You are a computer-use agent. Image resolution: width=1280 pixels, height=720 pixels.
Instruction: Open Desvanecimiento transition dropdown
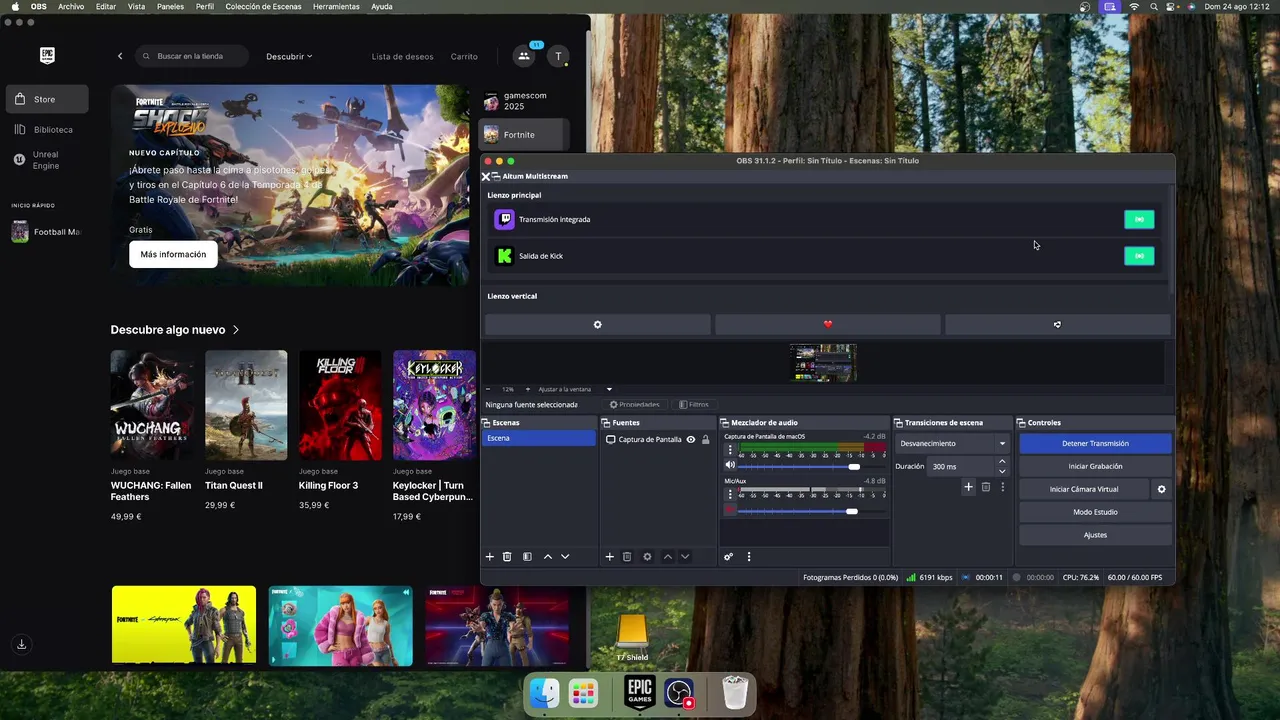(x=953, y=443)
